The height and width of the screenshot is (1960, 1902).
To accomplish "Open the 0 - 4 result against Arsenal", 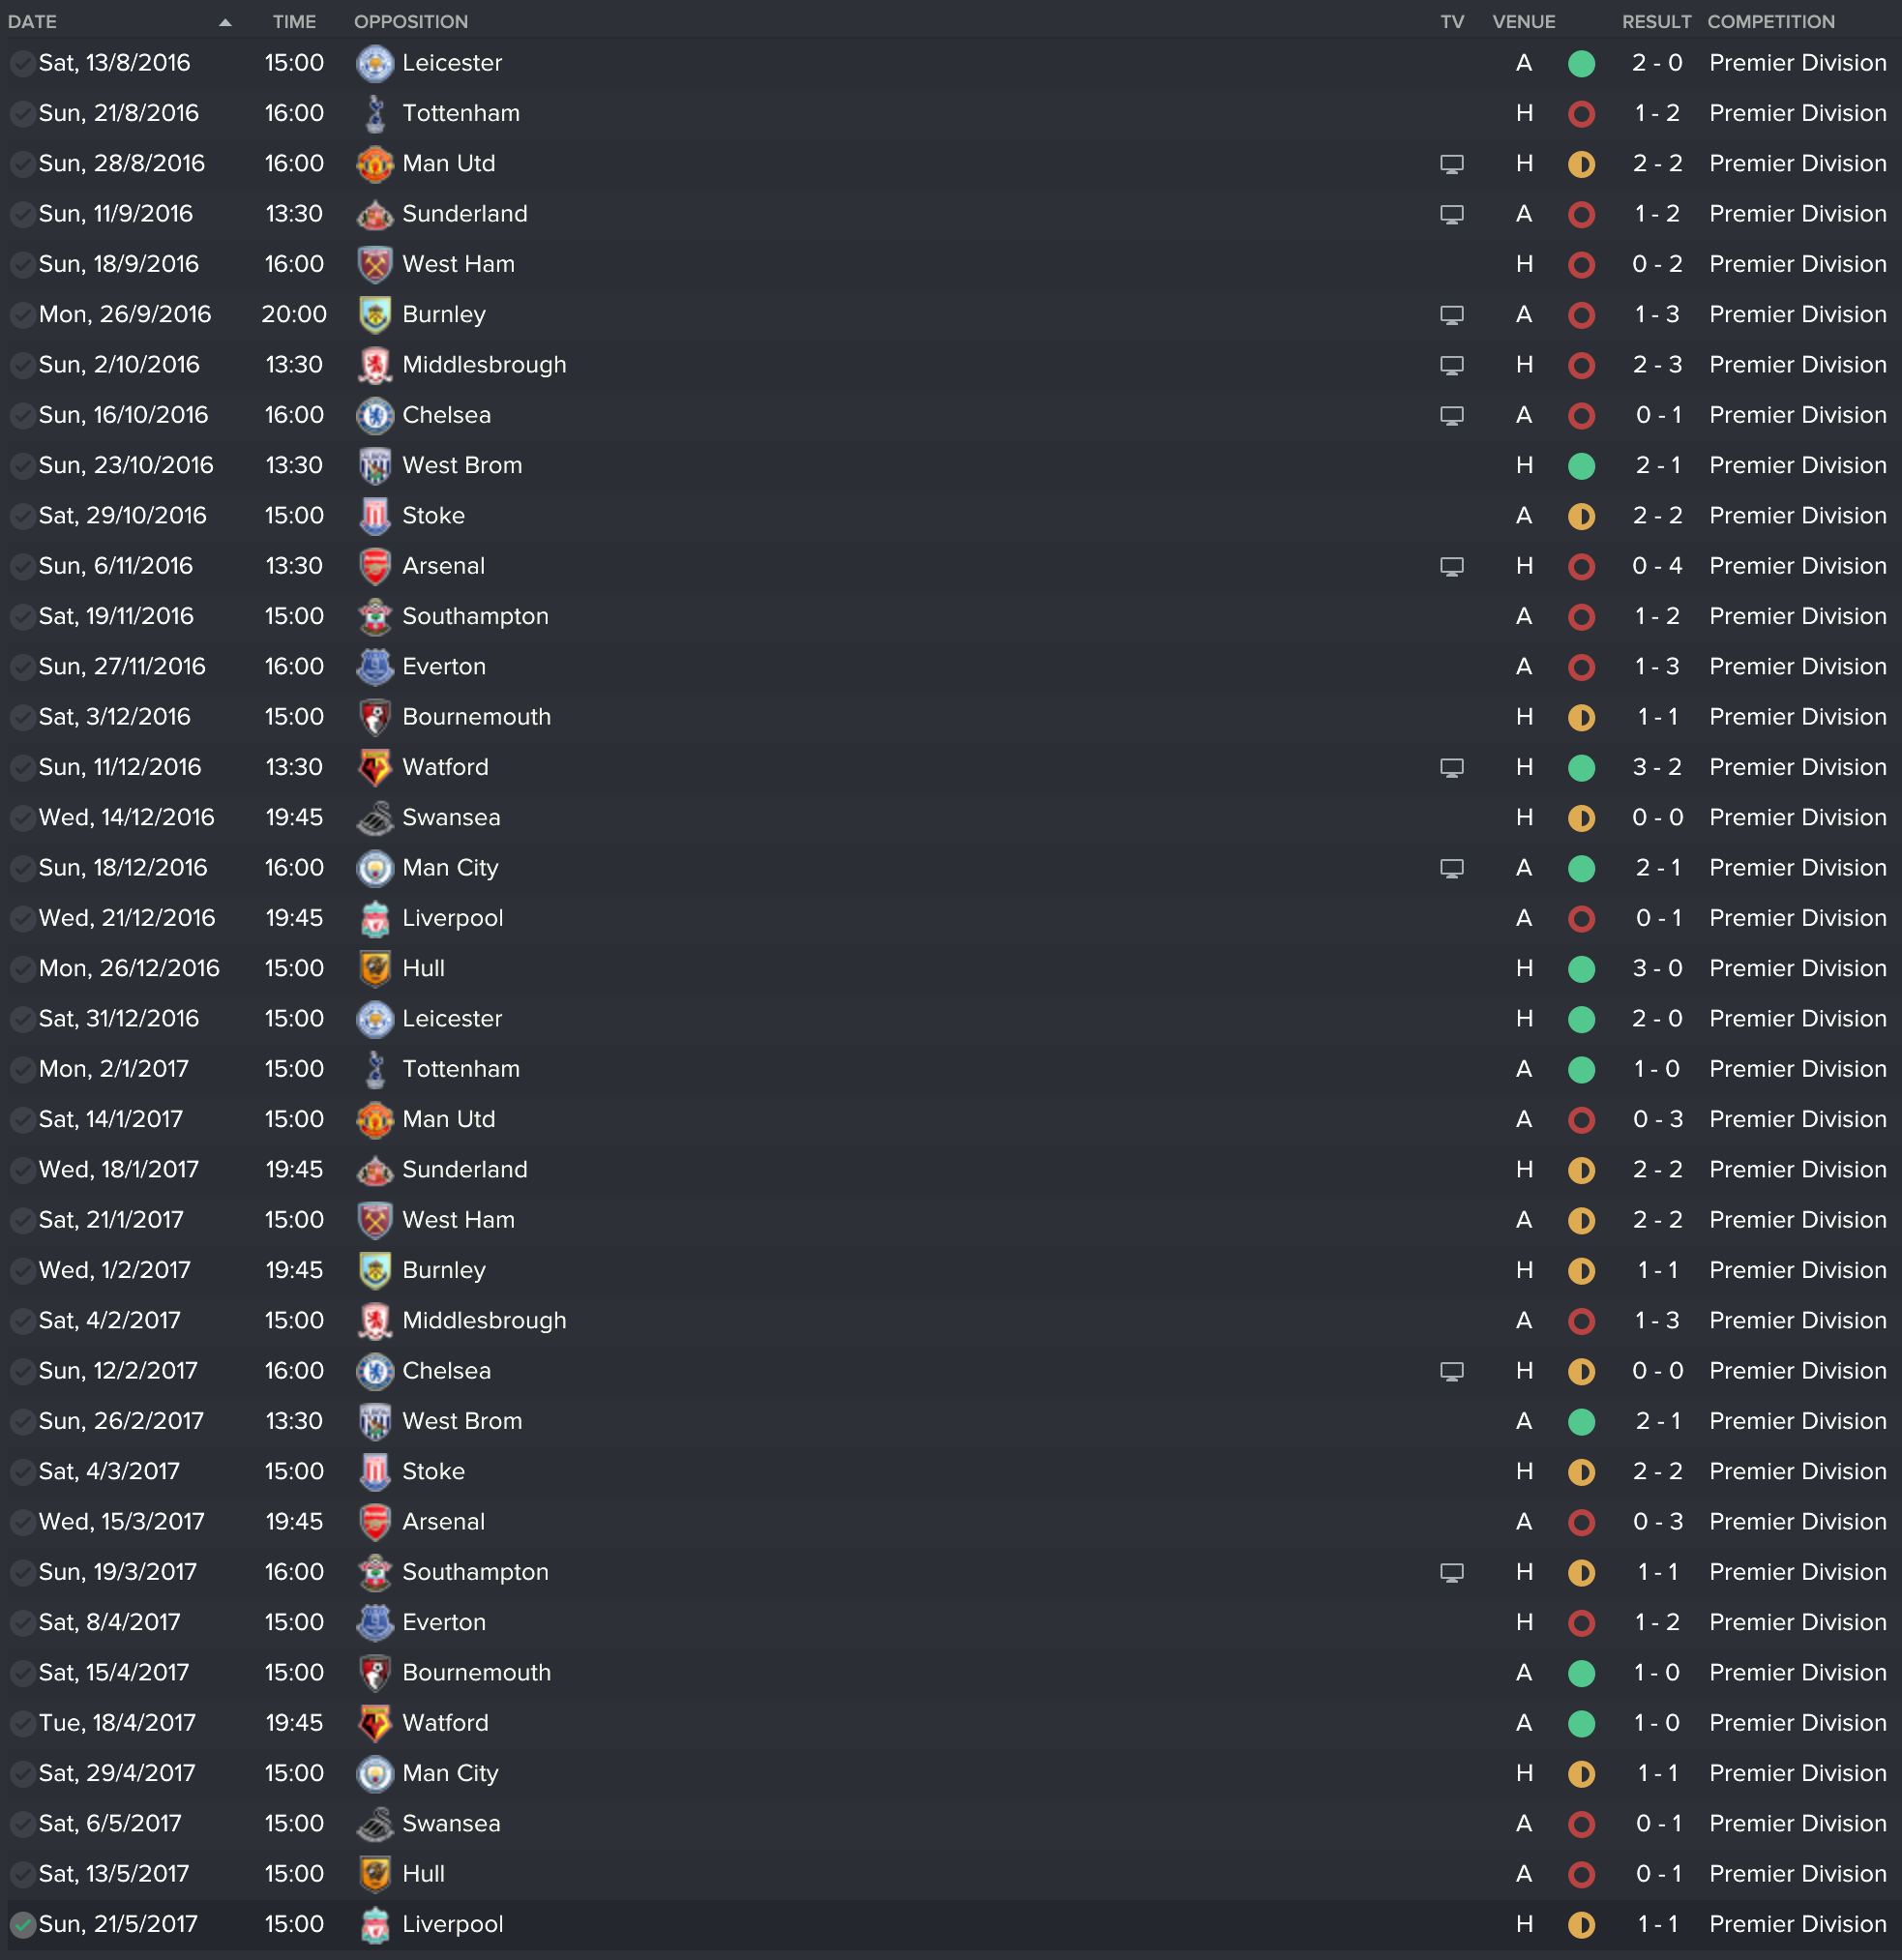I will tap(1656, 567).
